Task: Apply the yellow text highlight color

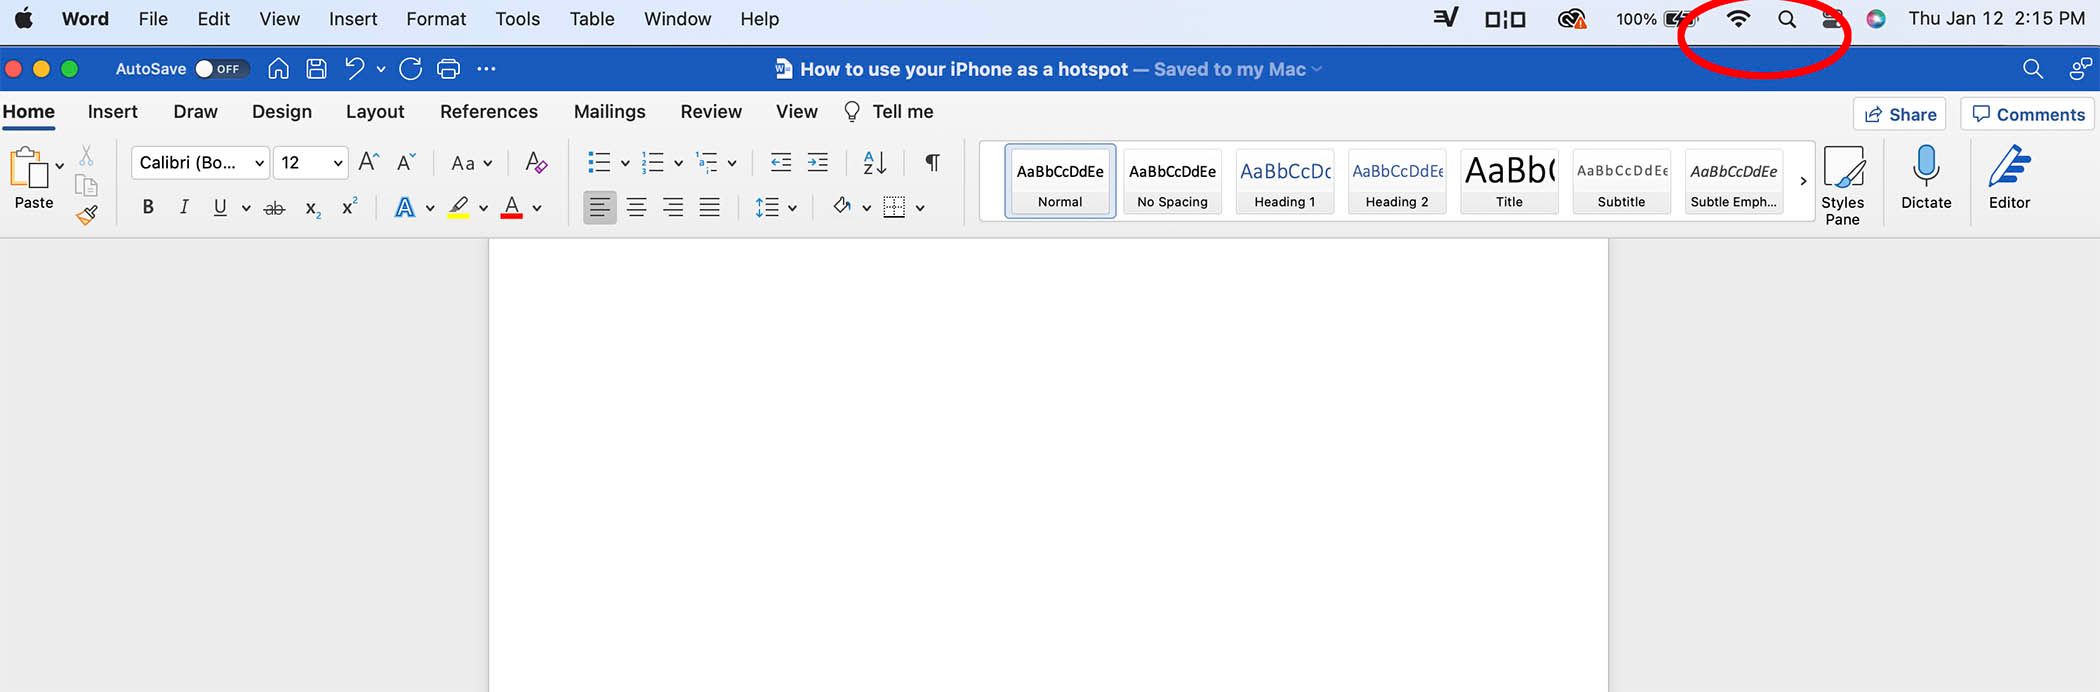Action: [x=458, y=208]
